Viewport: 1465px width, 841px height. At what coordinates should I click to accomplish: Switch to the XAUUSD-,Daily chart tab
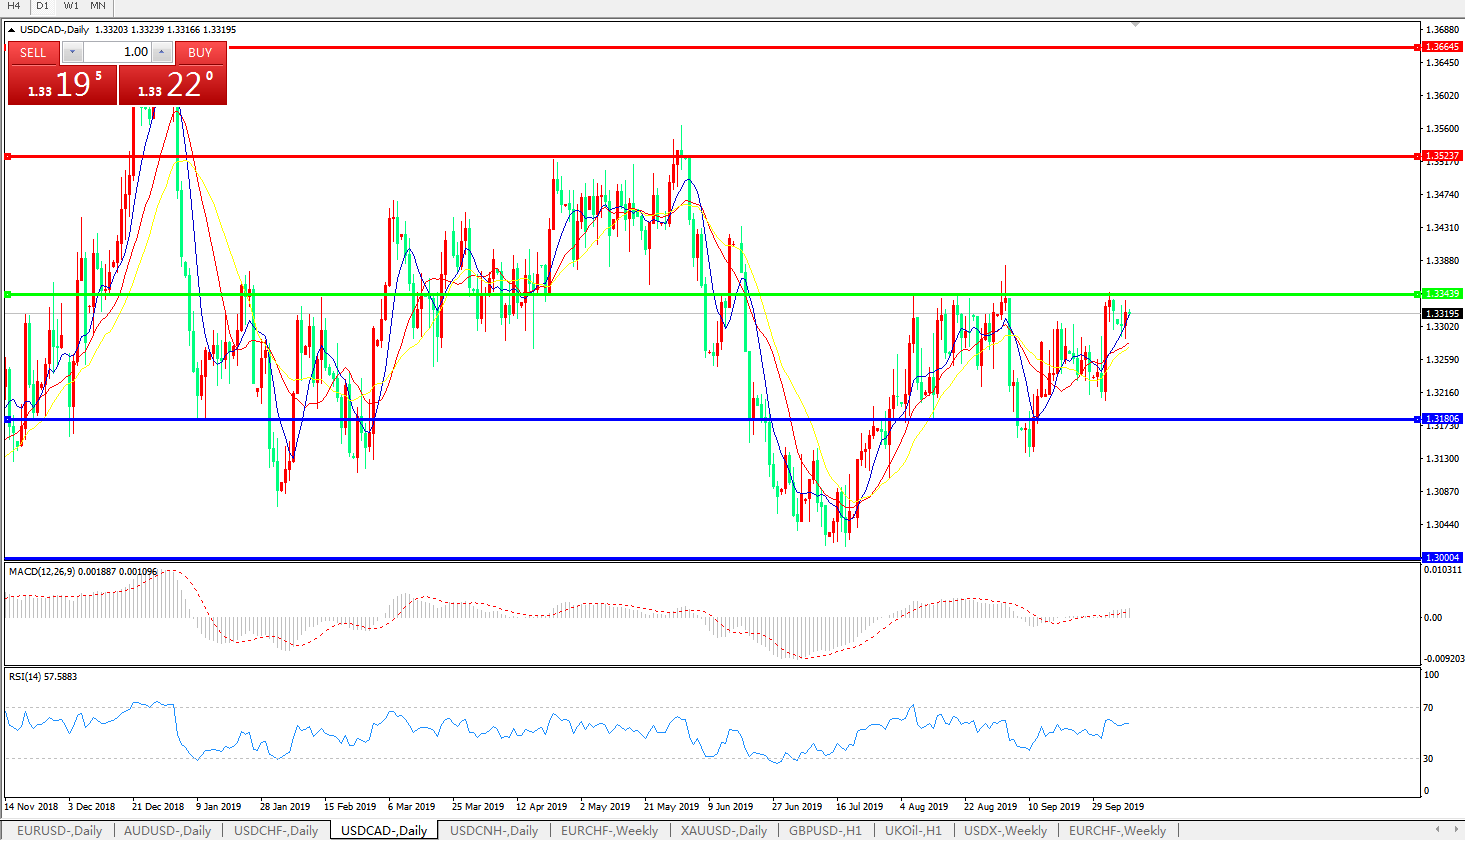point(723,830)
